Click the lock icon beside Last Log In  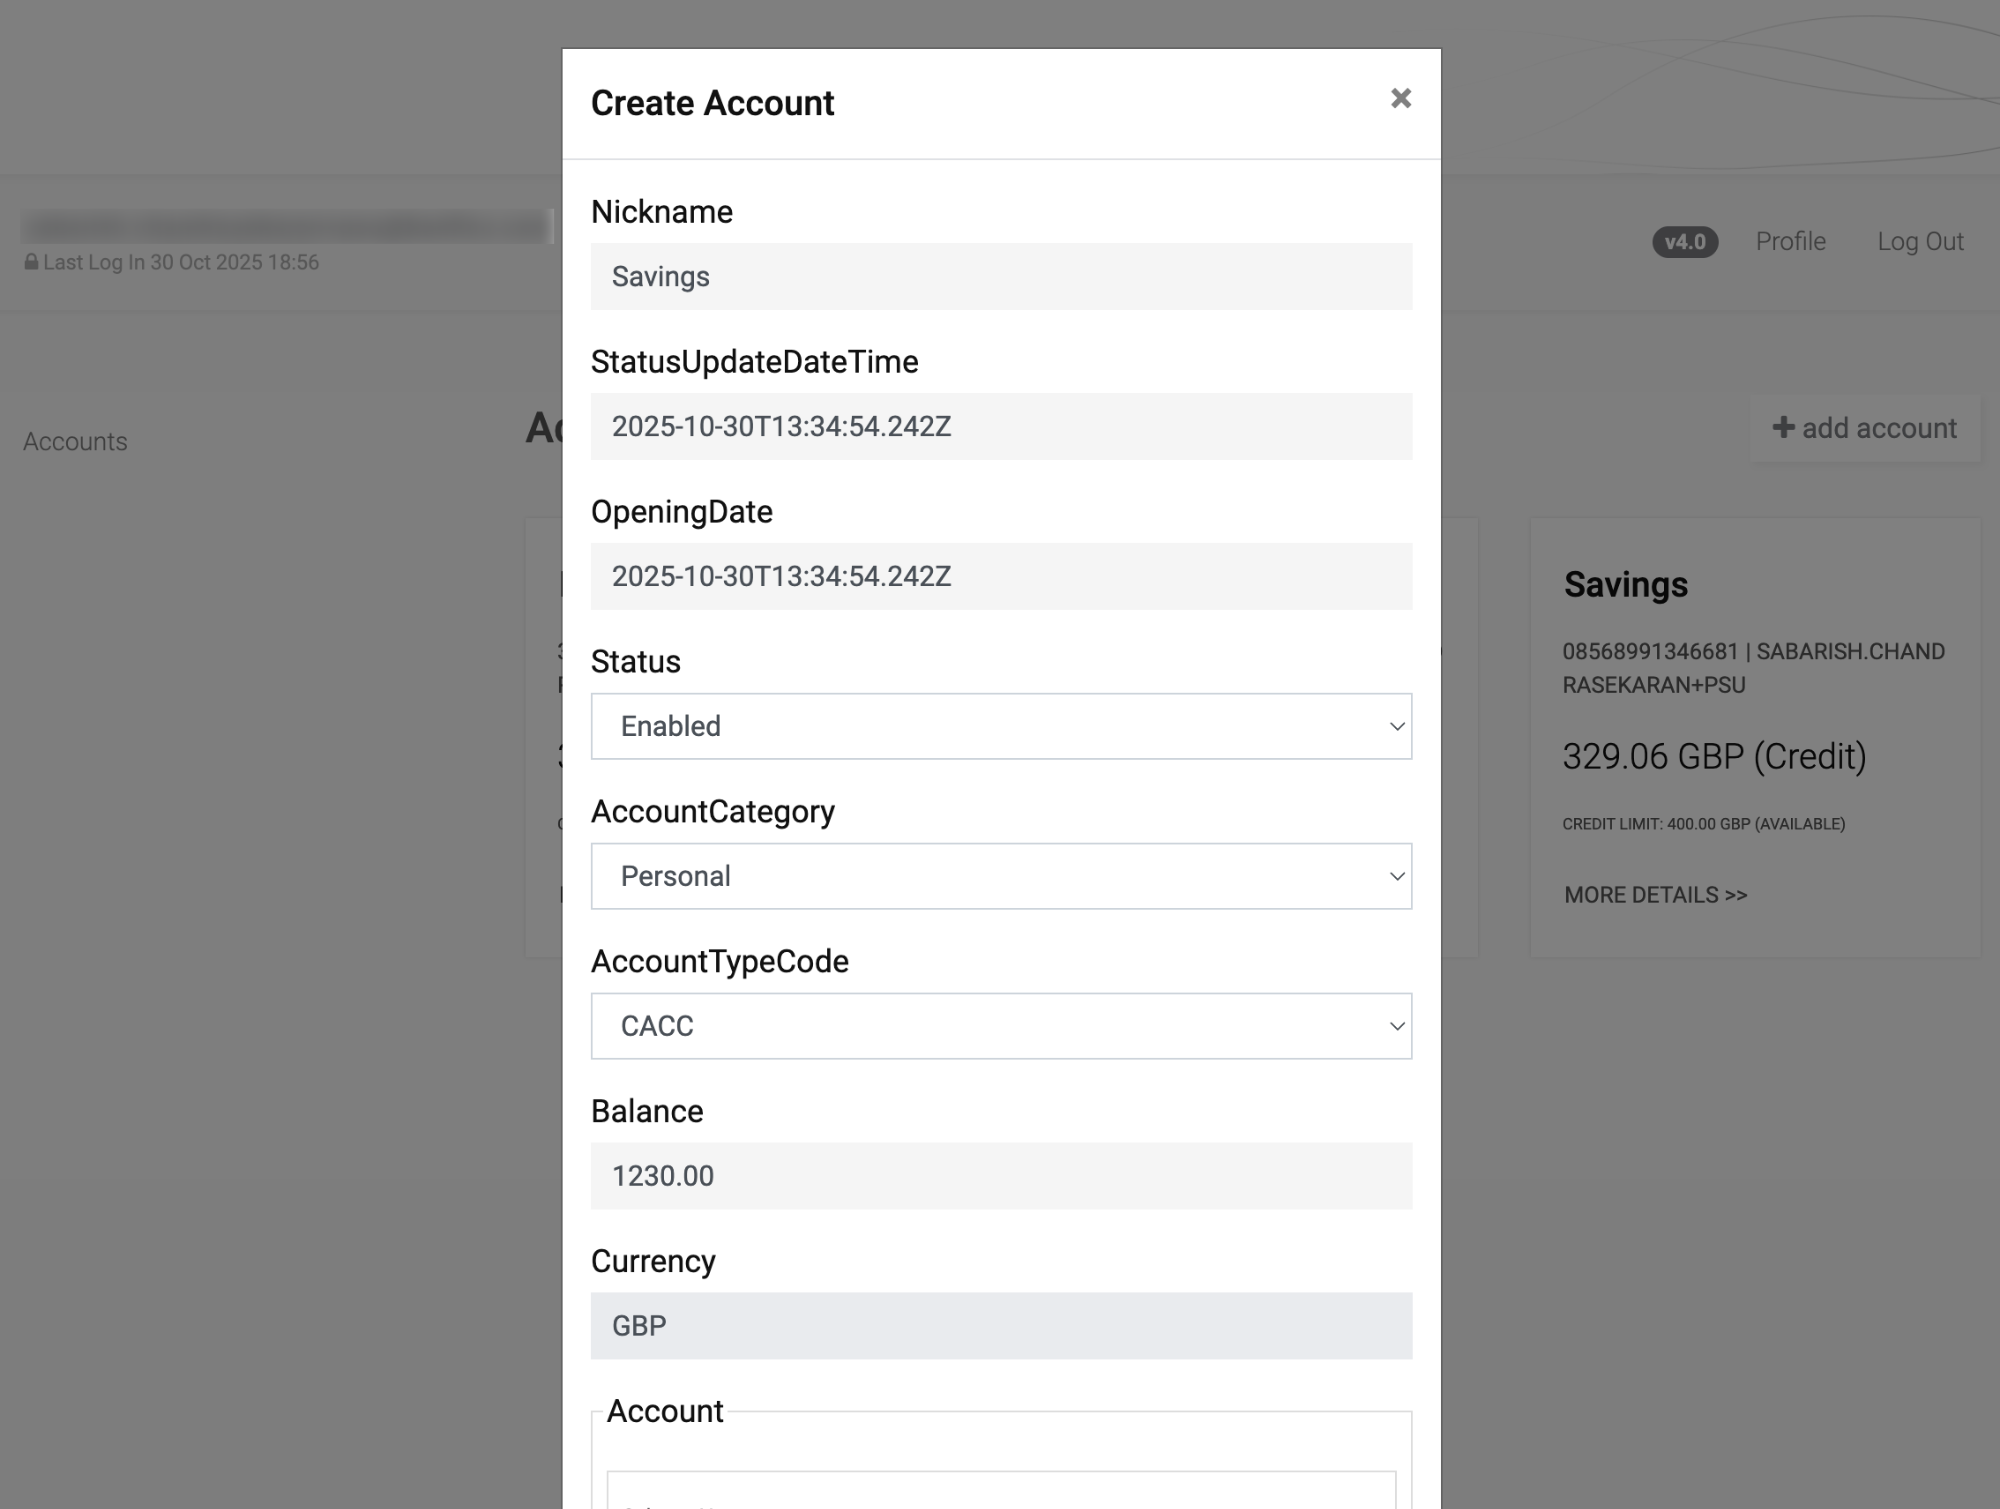tap(31, 262)
